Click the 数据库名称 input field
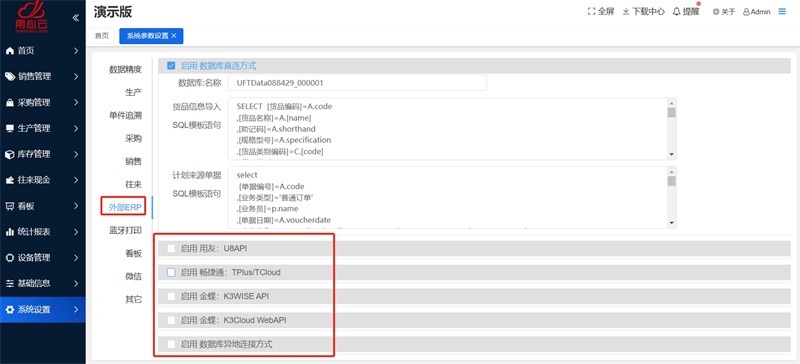Image resolution: width=800 pixels, height=364 pixels. [357, 83]
